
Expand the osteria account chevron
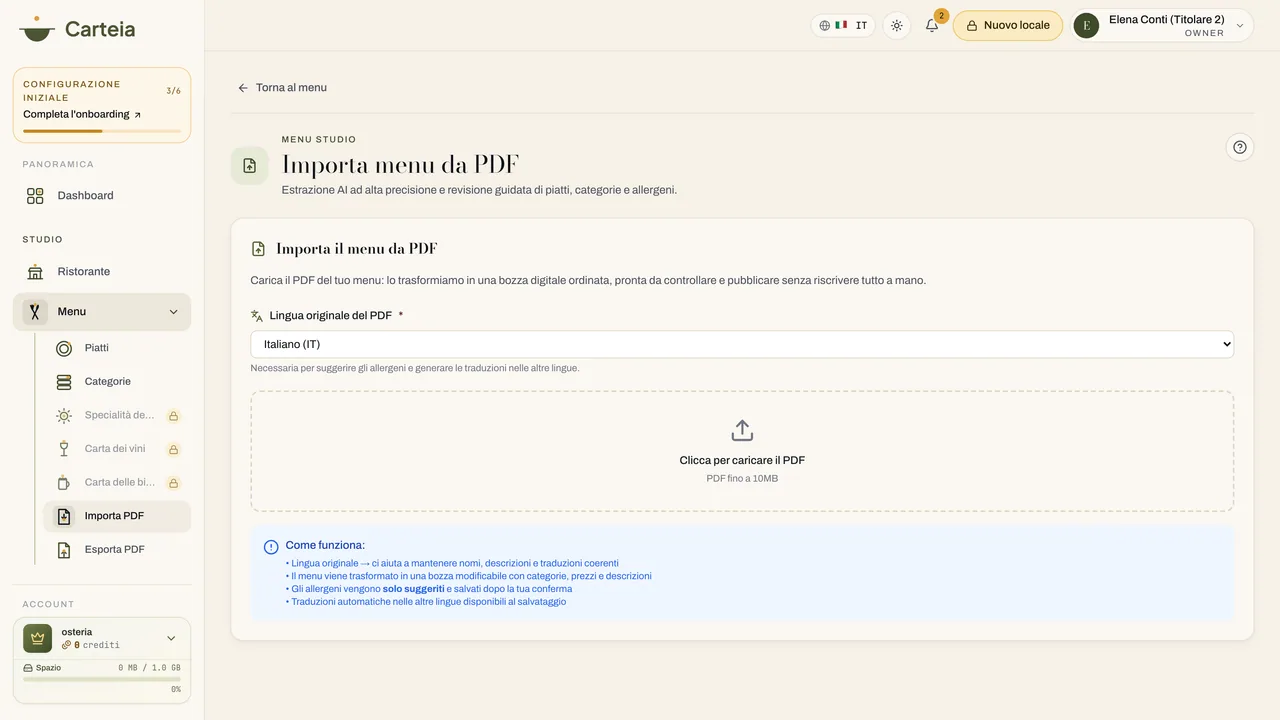click(171, 638)
